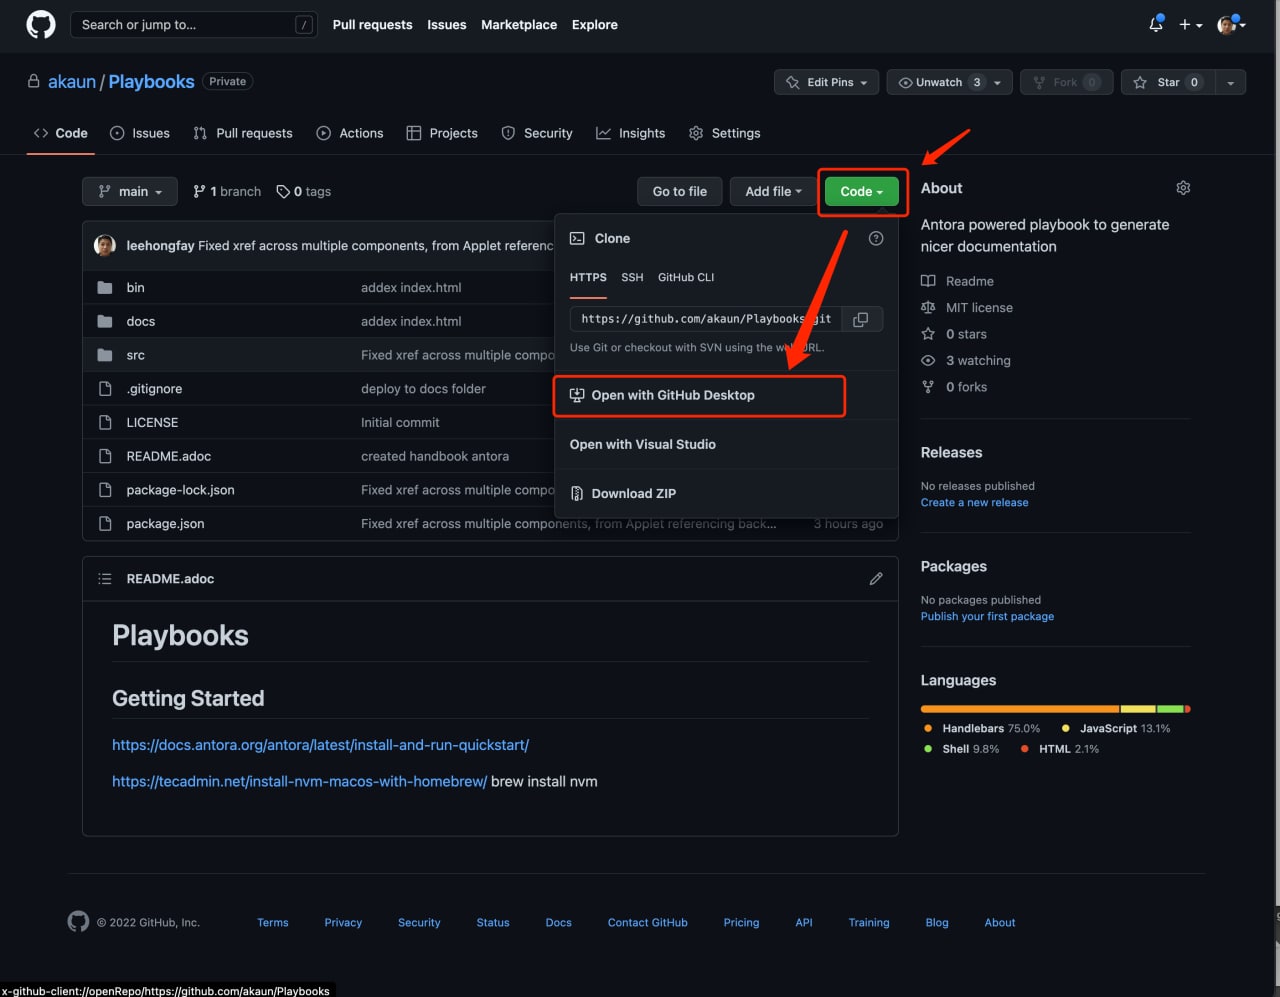
Task: Click the GitHub logo in the footer
Action: click(78, 921)
